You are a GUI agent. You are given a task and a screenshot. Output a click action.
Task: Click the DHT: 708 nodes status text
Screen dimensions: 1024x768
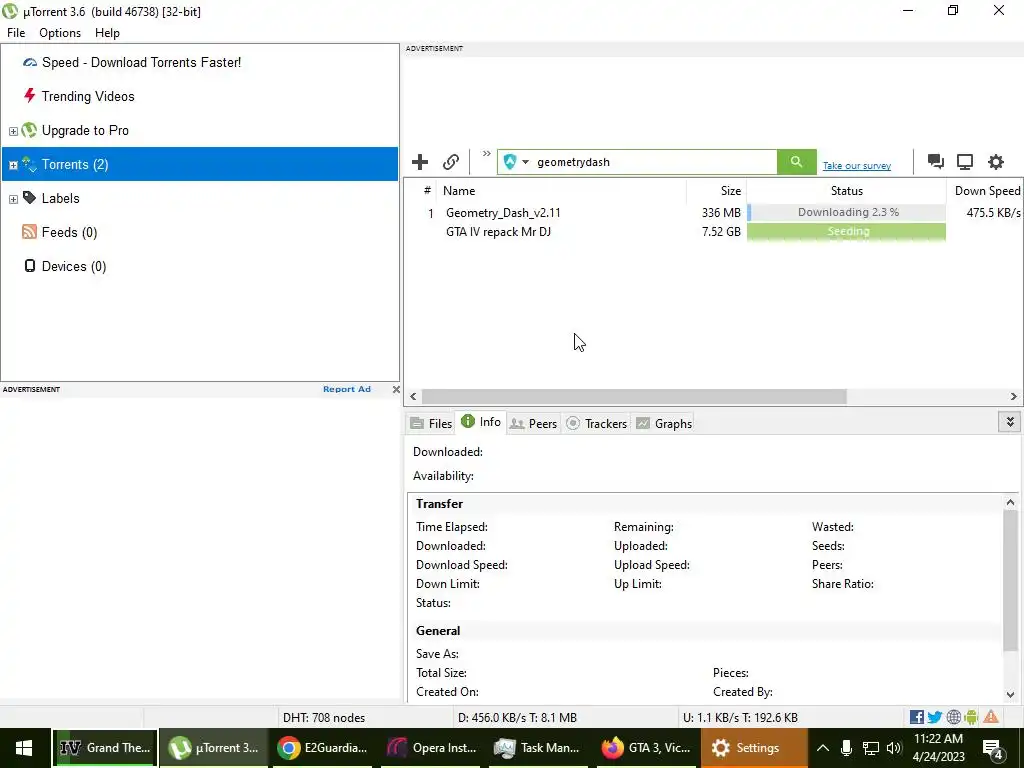(324, 718)
